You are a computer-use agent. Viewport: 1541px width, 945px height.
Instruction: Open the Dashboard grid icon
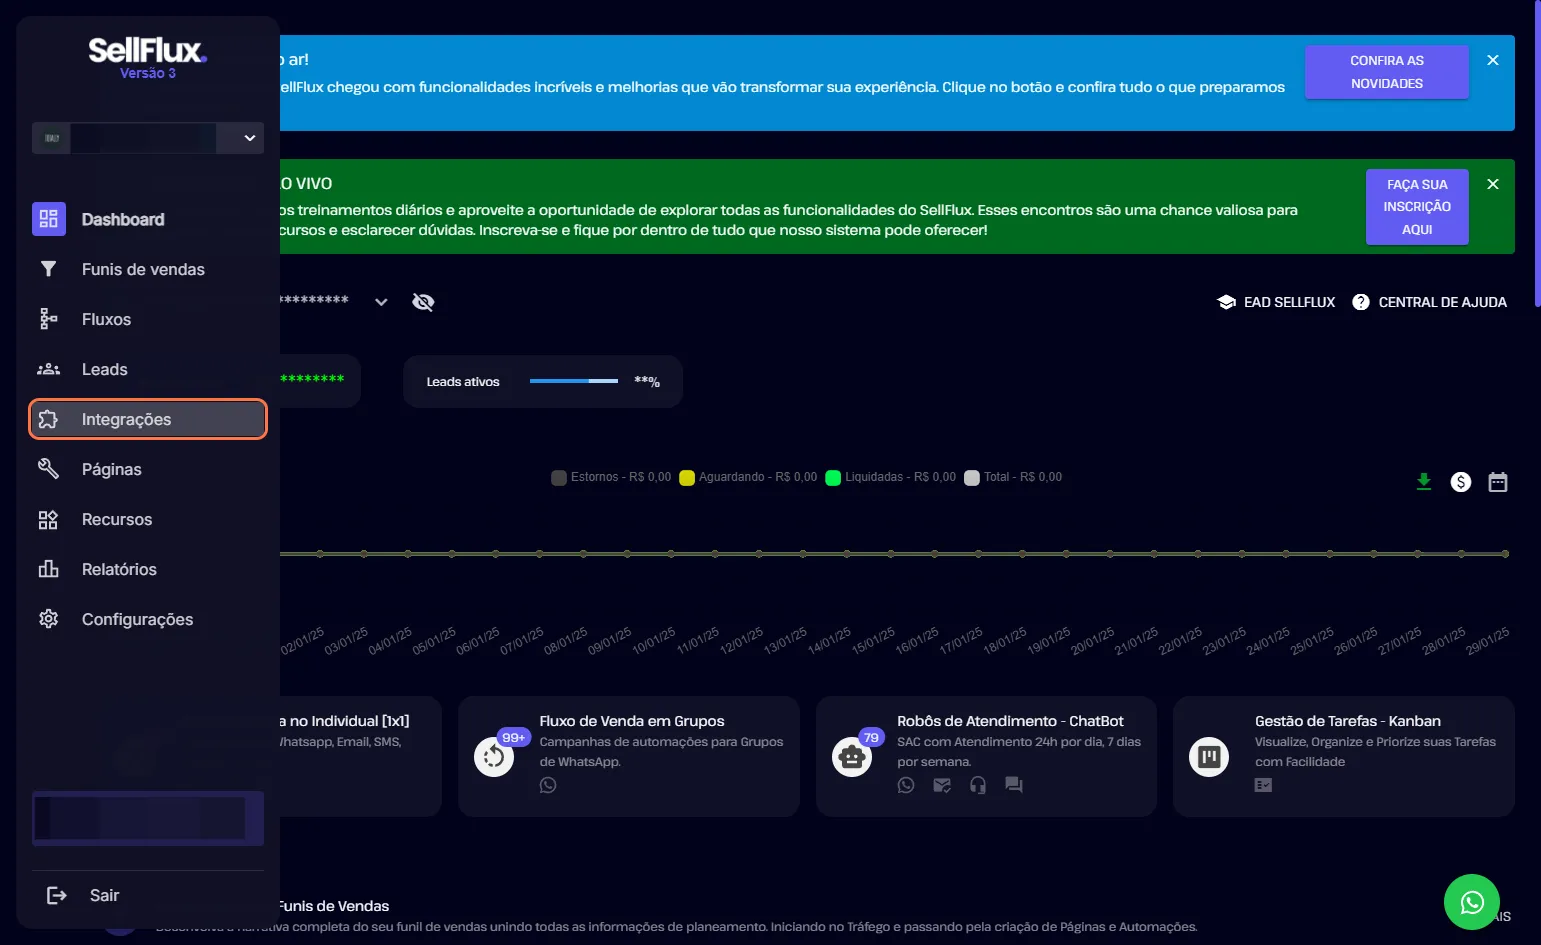(x=49, y=219)
